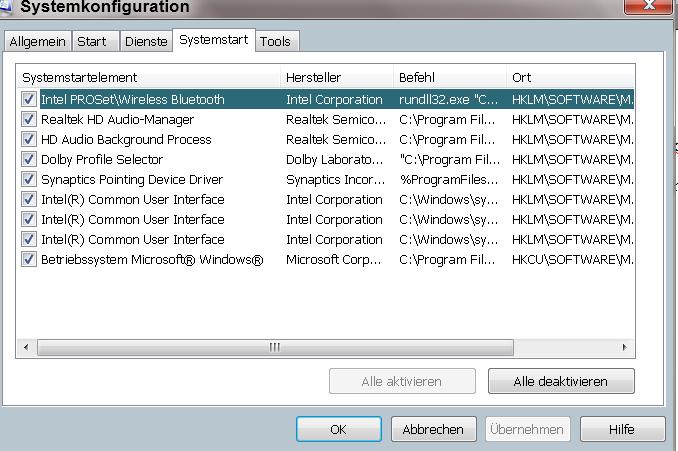The width and height of the screenshot is (678, 451).
Task: Sort by Befehl column header
Action: click(x=450, y=77)
